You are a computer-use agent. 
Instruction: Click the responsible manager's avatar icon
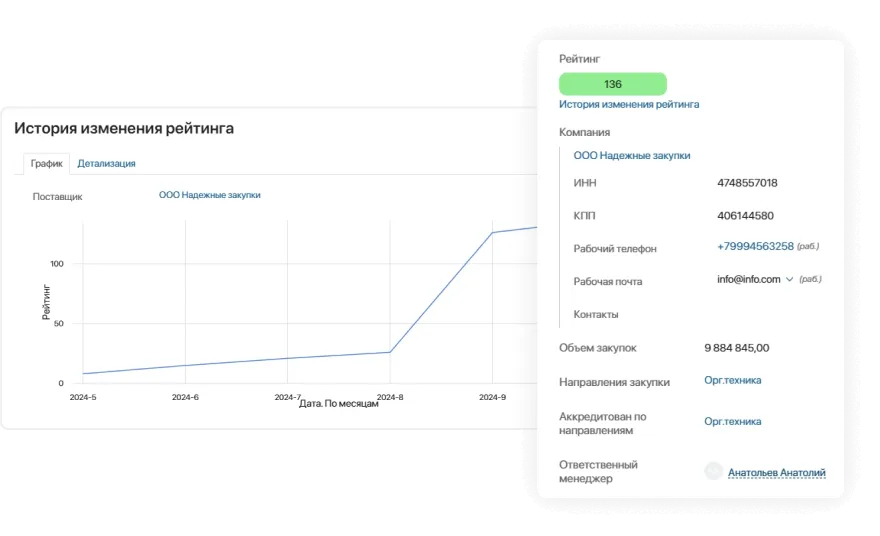[713, 471]
